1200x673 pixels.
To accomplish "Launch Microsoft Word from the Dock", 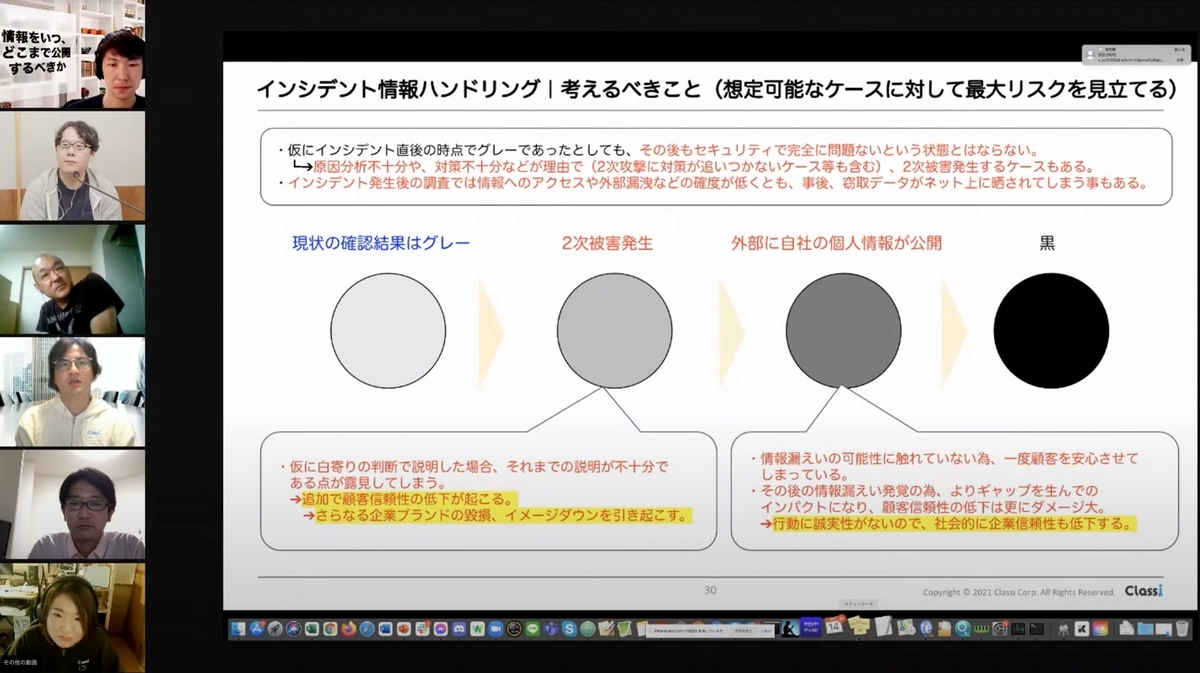I will [x=385, y=629].
